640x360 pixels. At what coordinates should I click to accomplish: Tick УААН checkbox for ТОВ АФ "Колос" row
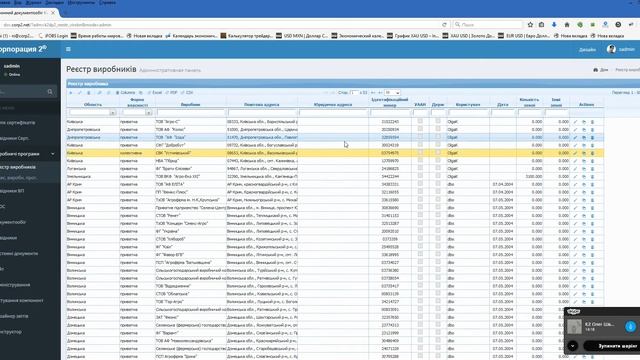point(420,129)
